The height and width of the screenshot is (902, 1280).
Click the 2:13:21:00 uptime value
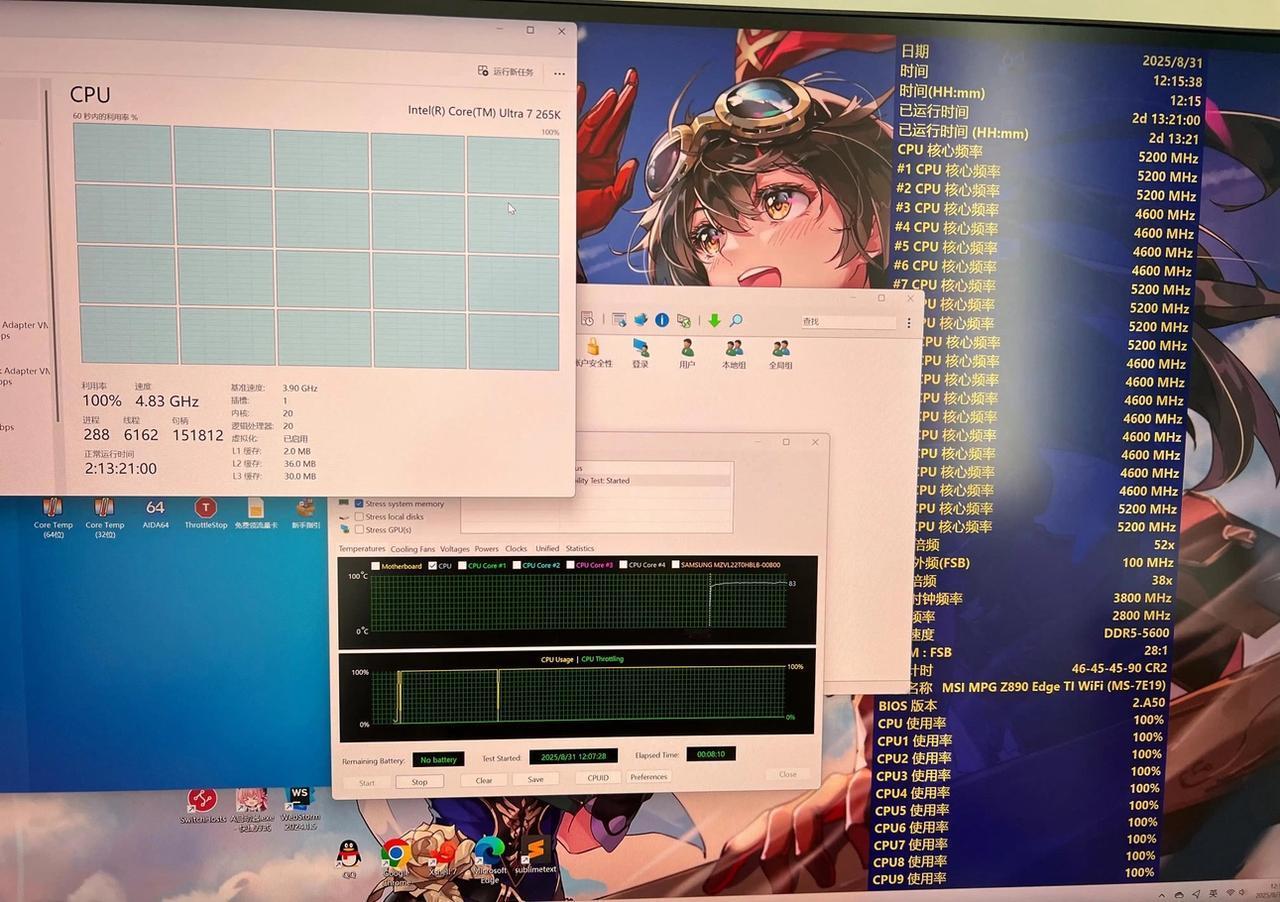pos(120,468)
